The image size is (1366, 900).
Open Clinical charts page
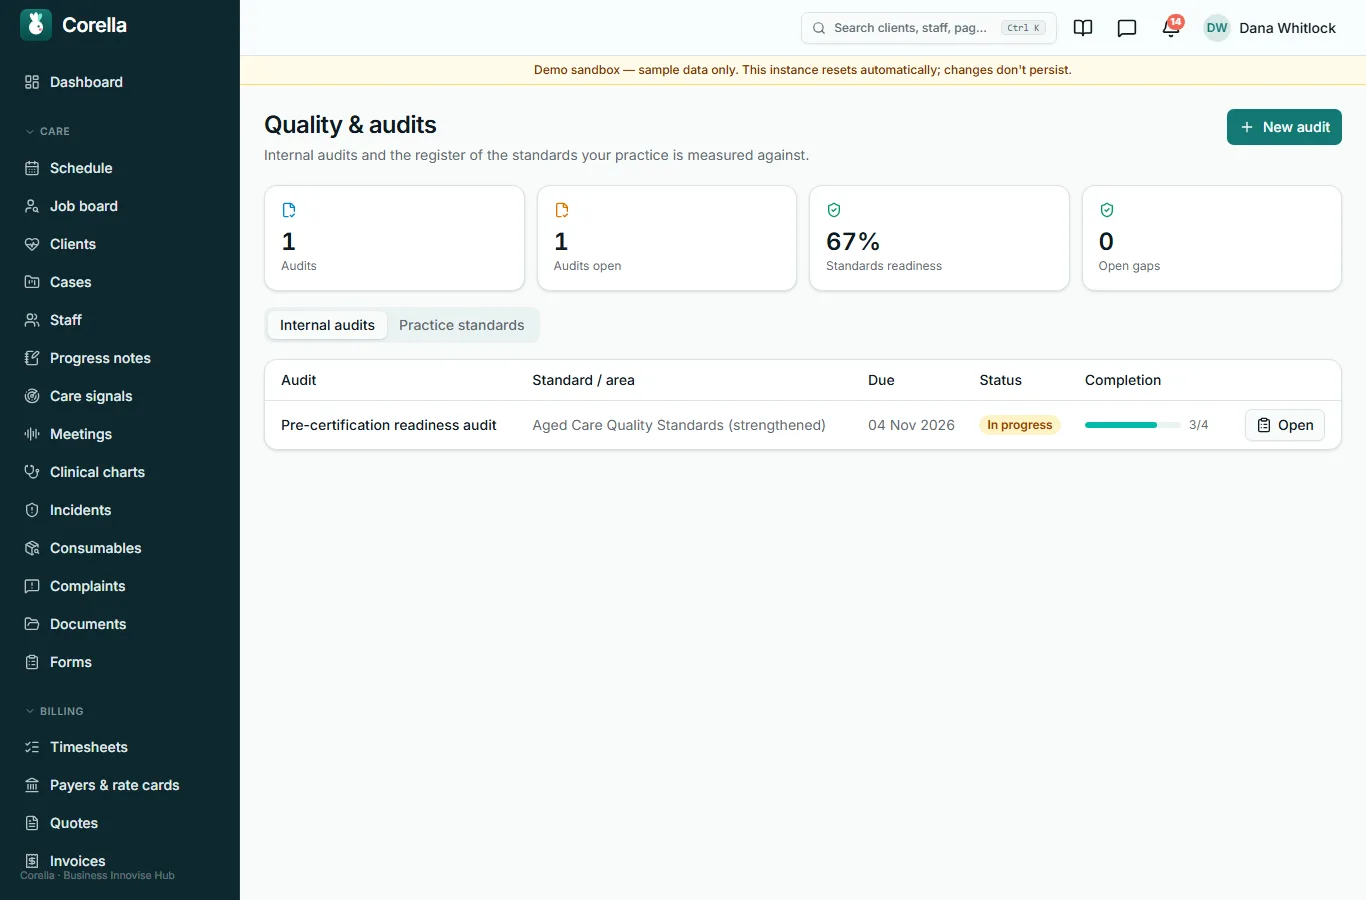(x=120, y=472)
